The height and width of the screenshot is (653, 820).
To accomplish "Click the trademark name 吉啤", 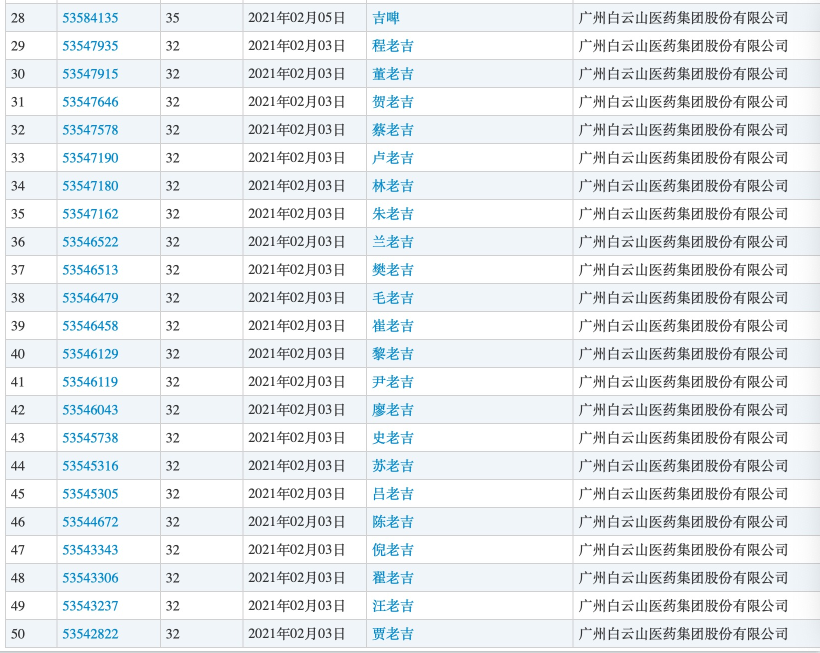I will point(386,18).
